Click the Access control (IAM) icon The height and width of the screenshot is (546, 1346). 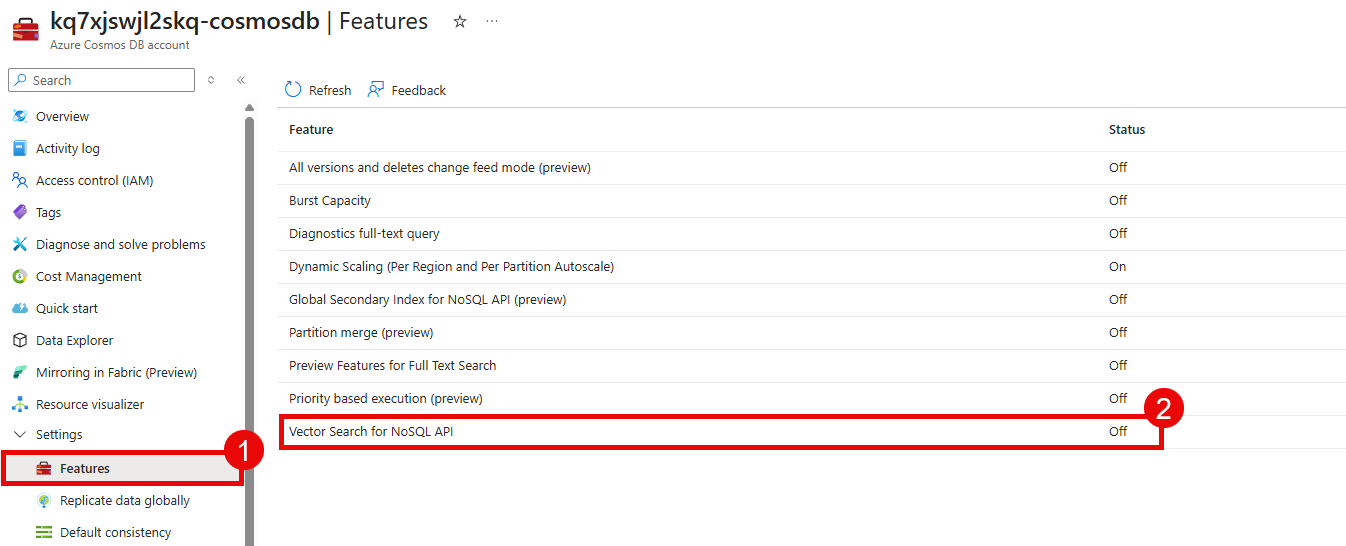point(19,180)
